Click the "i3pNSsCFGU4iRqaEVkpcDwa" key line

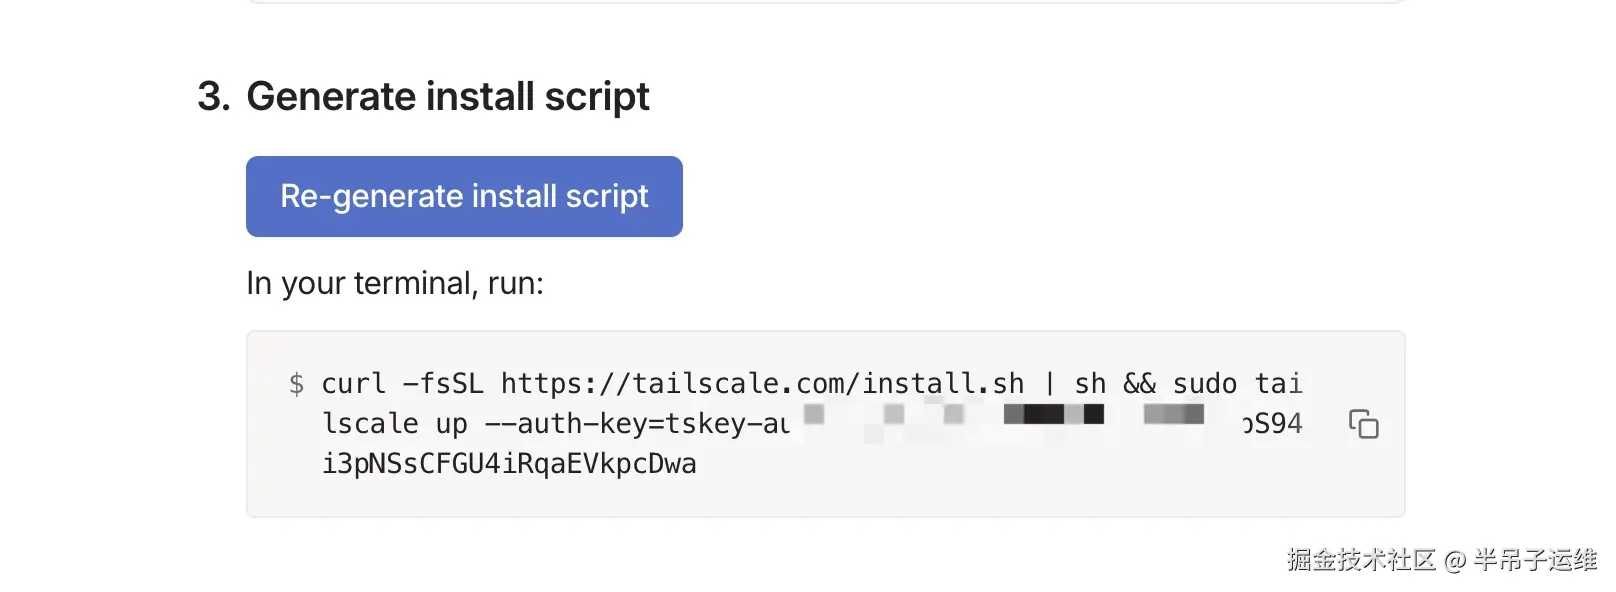pos(509,464)
